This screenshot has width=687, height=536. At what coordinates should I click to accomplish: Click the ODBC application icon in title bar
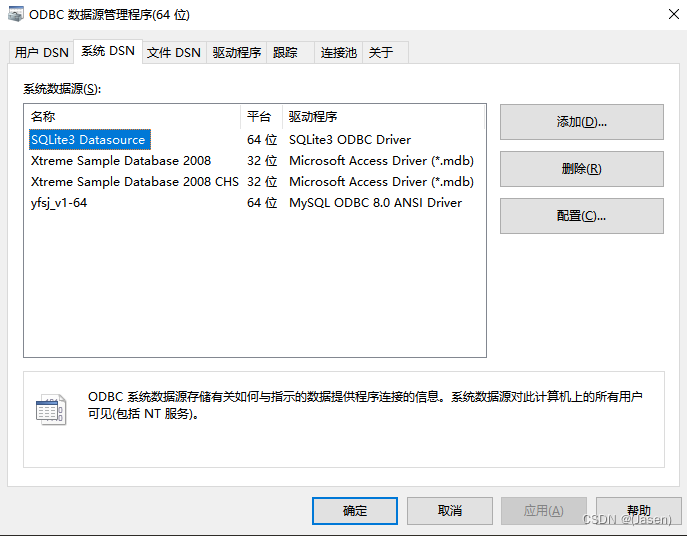point(14,15)
